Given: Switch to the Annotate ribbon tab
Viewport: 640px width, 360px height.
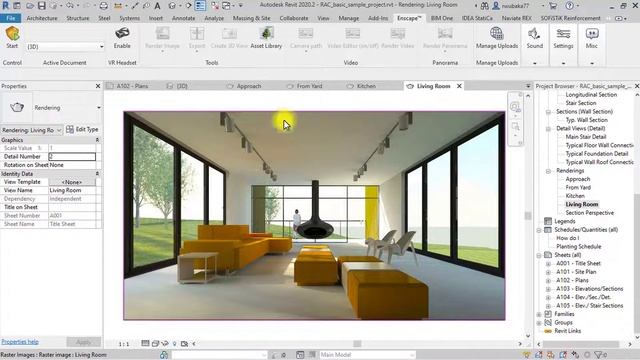Looking at the screenshot, I should [183, 18].
